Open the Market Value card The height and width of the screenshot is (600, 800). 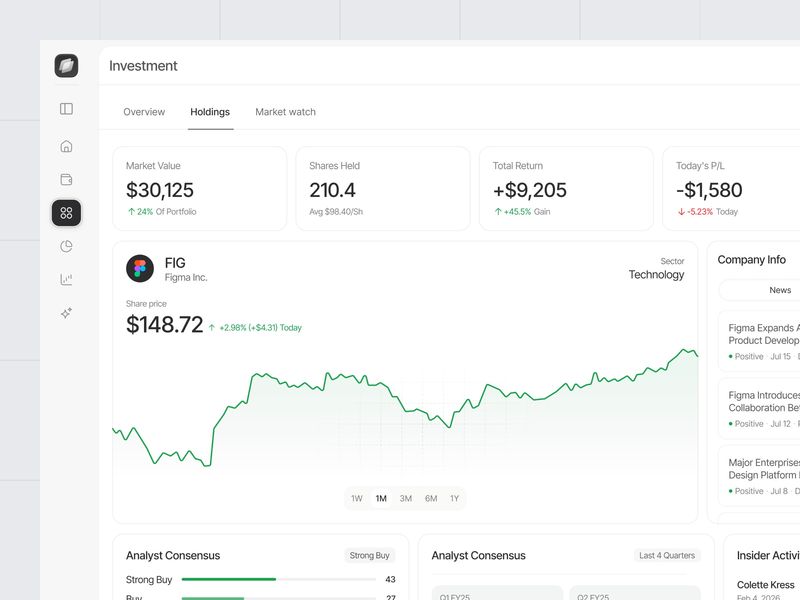click(199, 189)
